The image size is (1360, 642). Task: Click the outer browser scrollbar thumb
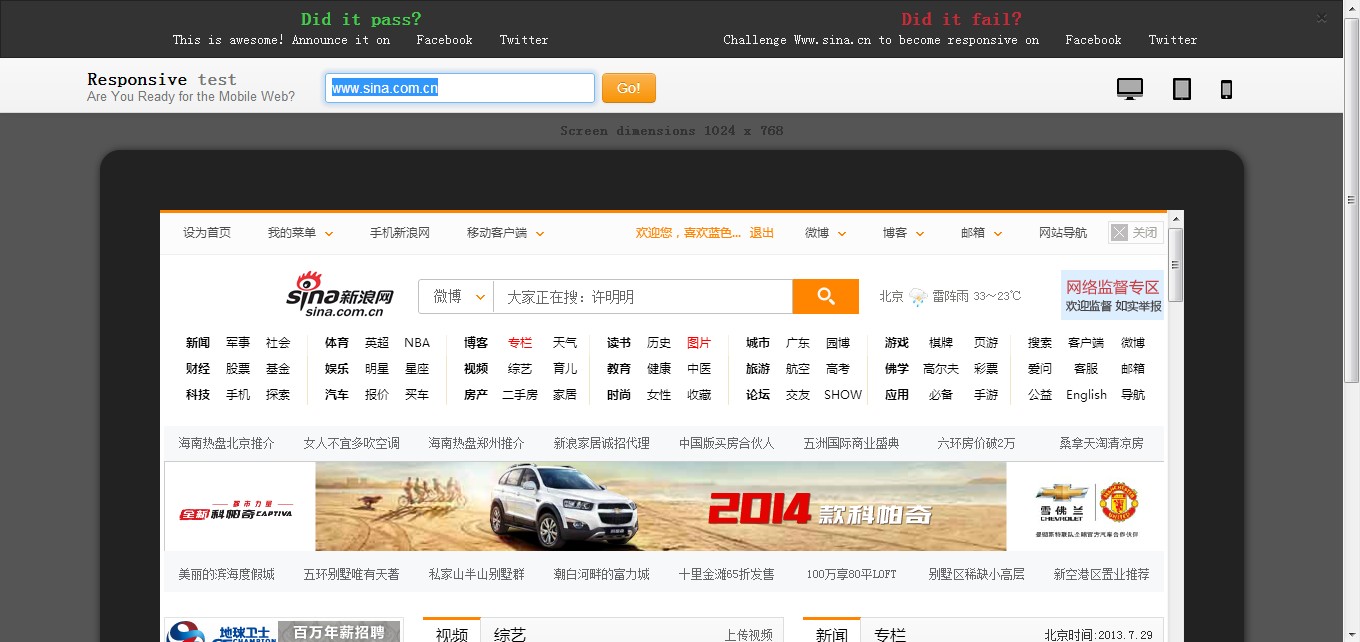click(1351, 198)
